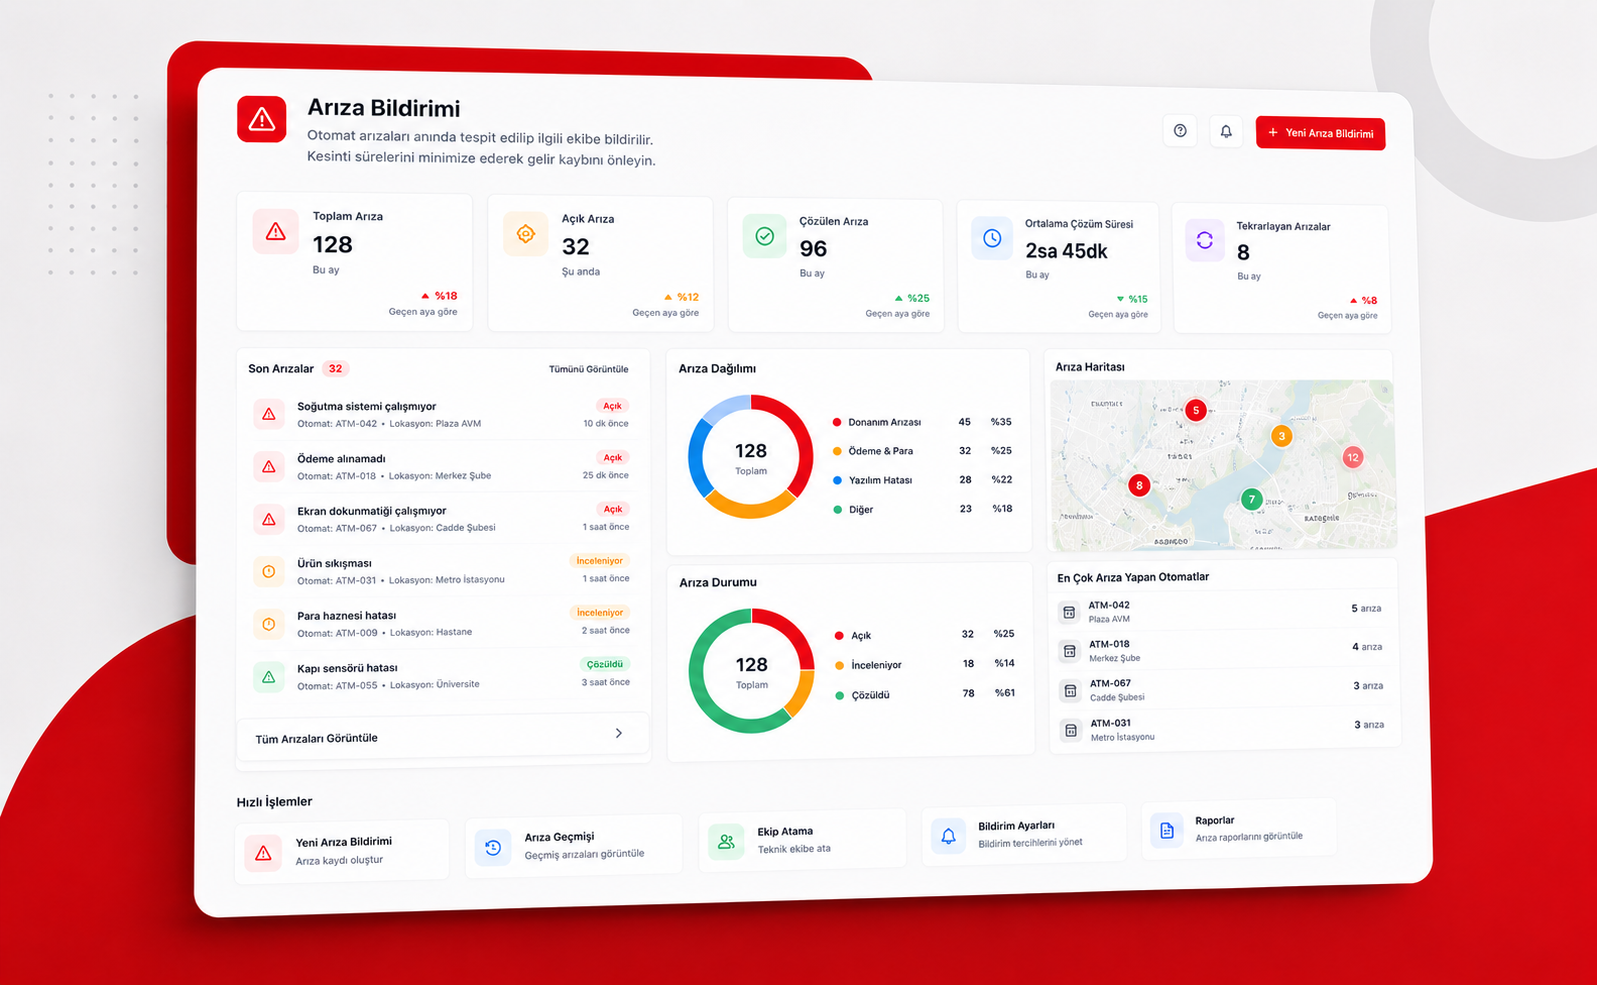Click the red 32 badge beside Son Arızalar

(335, 369)
